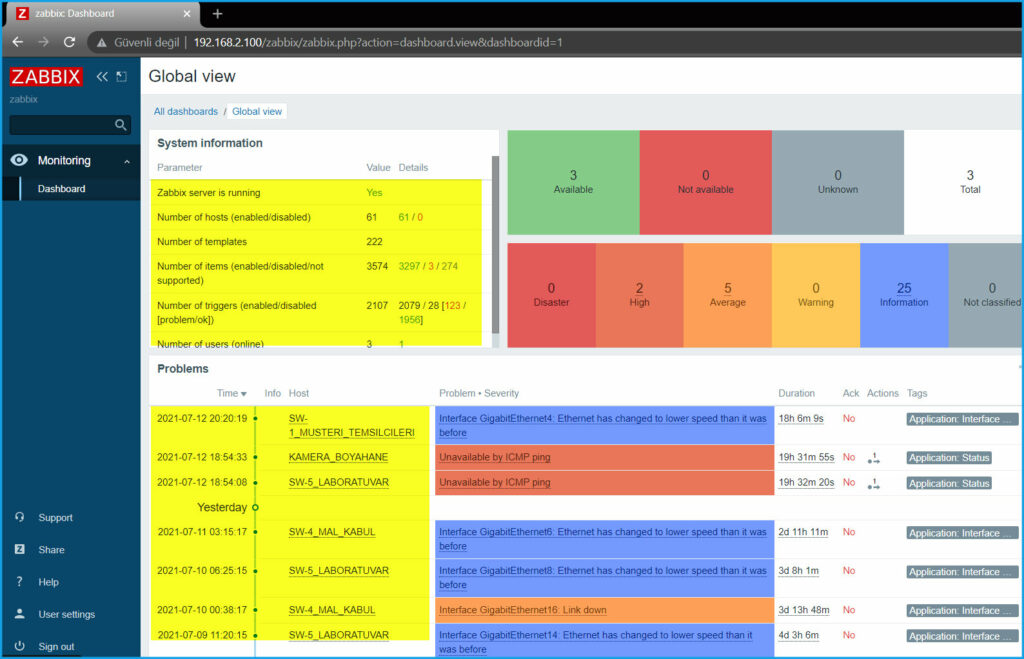
Task: Open a new browser tab with plus
Action: coord(217,14)
